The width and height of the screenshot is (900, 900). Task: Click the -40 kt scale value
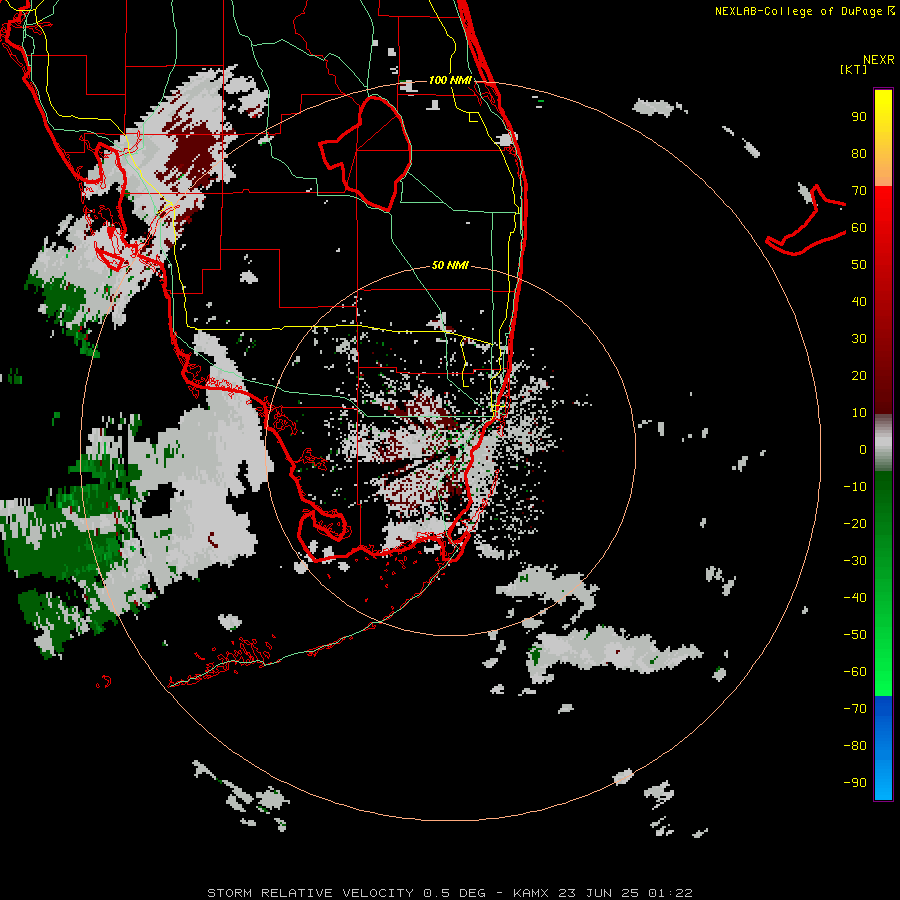(x=855, y=598)
